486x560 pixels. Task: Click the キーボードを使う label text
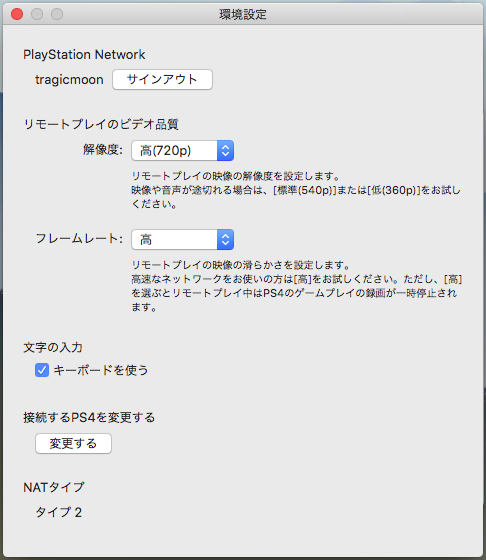pyautogui.click(x=101, y=370)
